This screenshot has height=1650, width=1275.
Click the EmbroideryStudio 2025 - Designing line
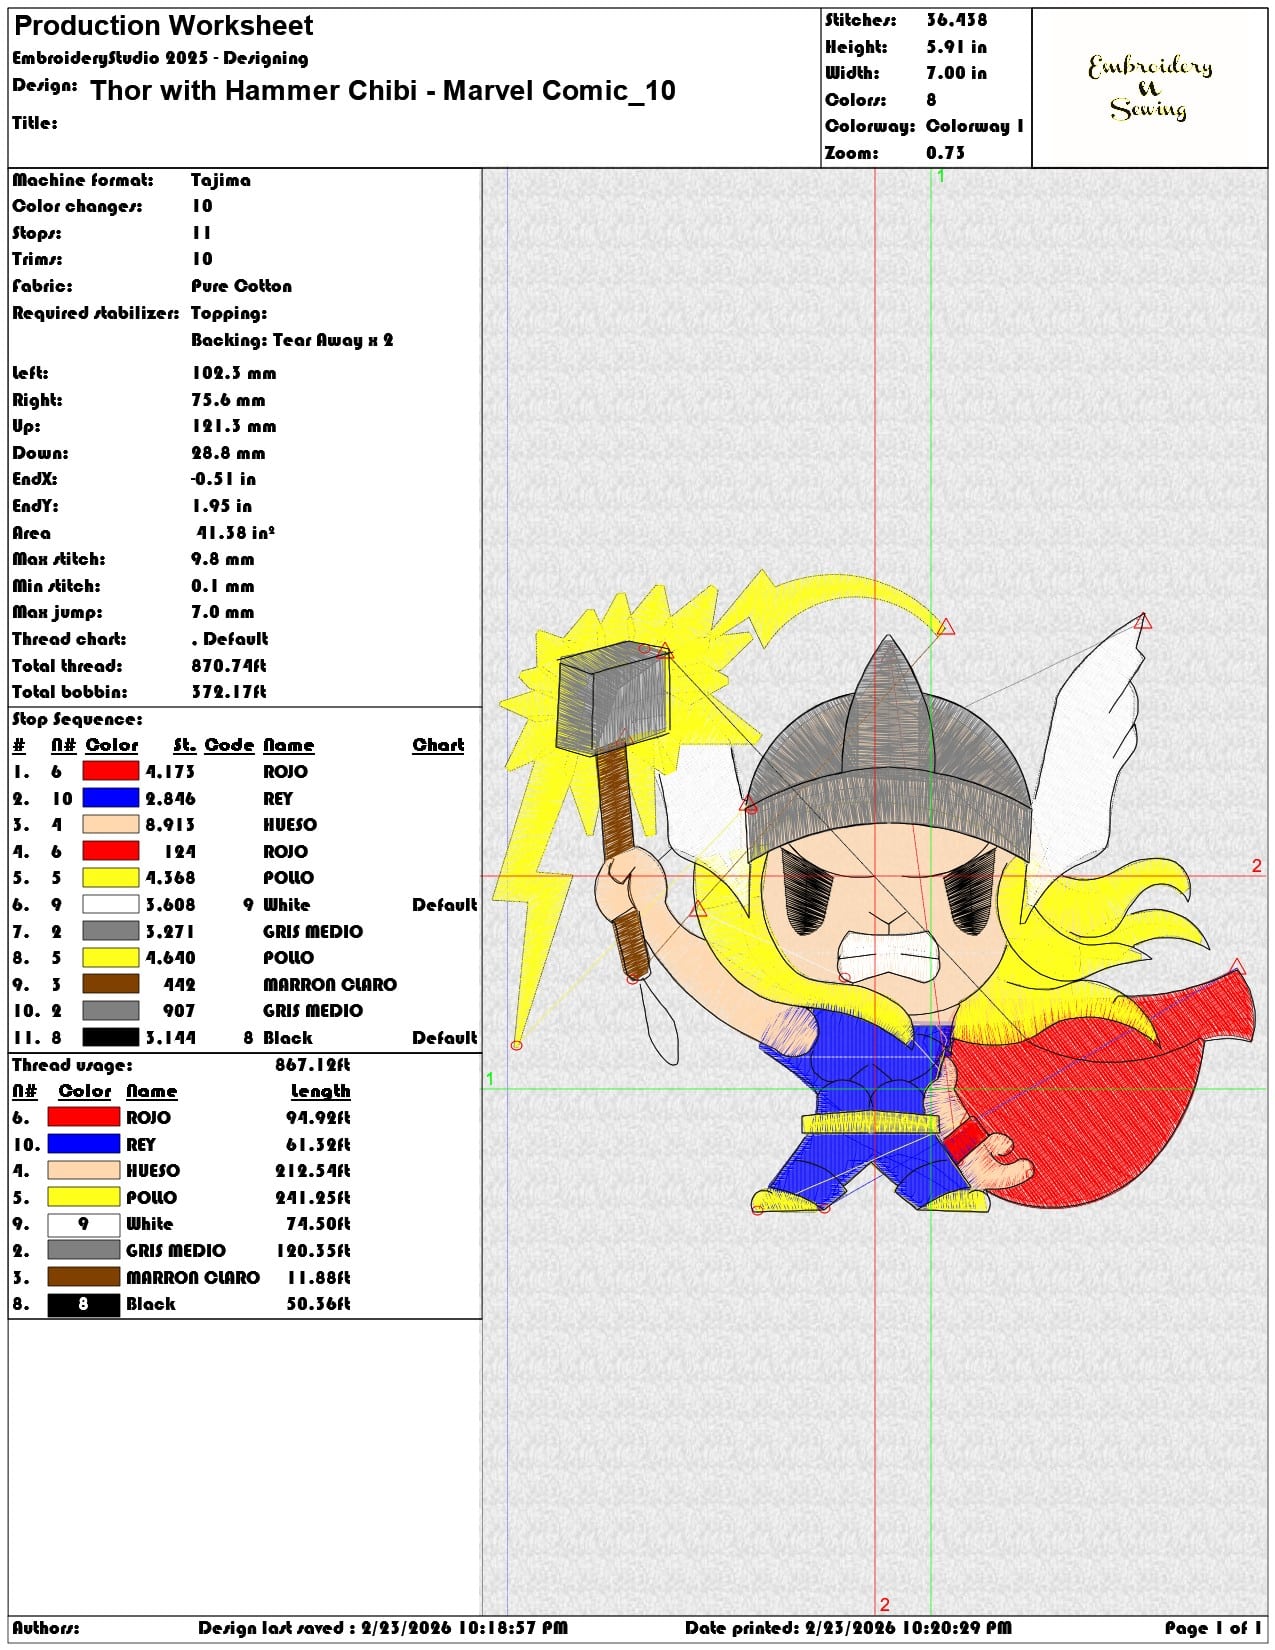coord(160,58)
